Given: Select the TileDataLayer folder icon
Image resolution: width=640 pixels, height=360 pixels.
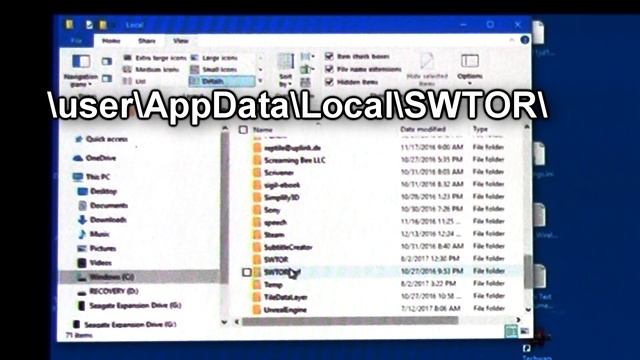Looking at the screenshot, I should pyautogui.click(x=257, y=297).
